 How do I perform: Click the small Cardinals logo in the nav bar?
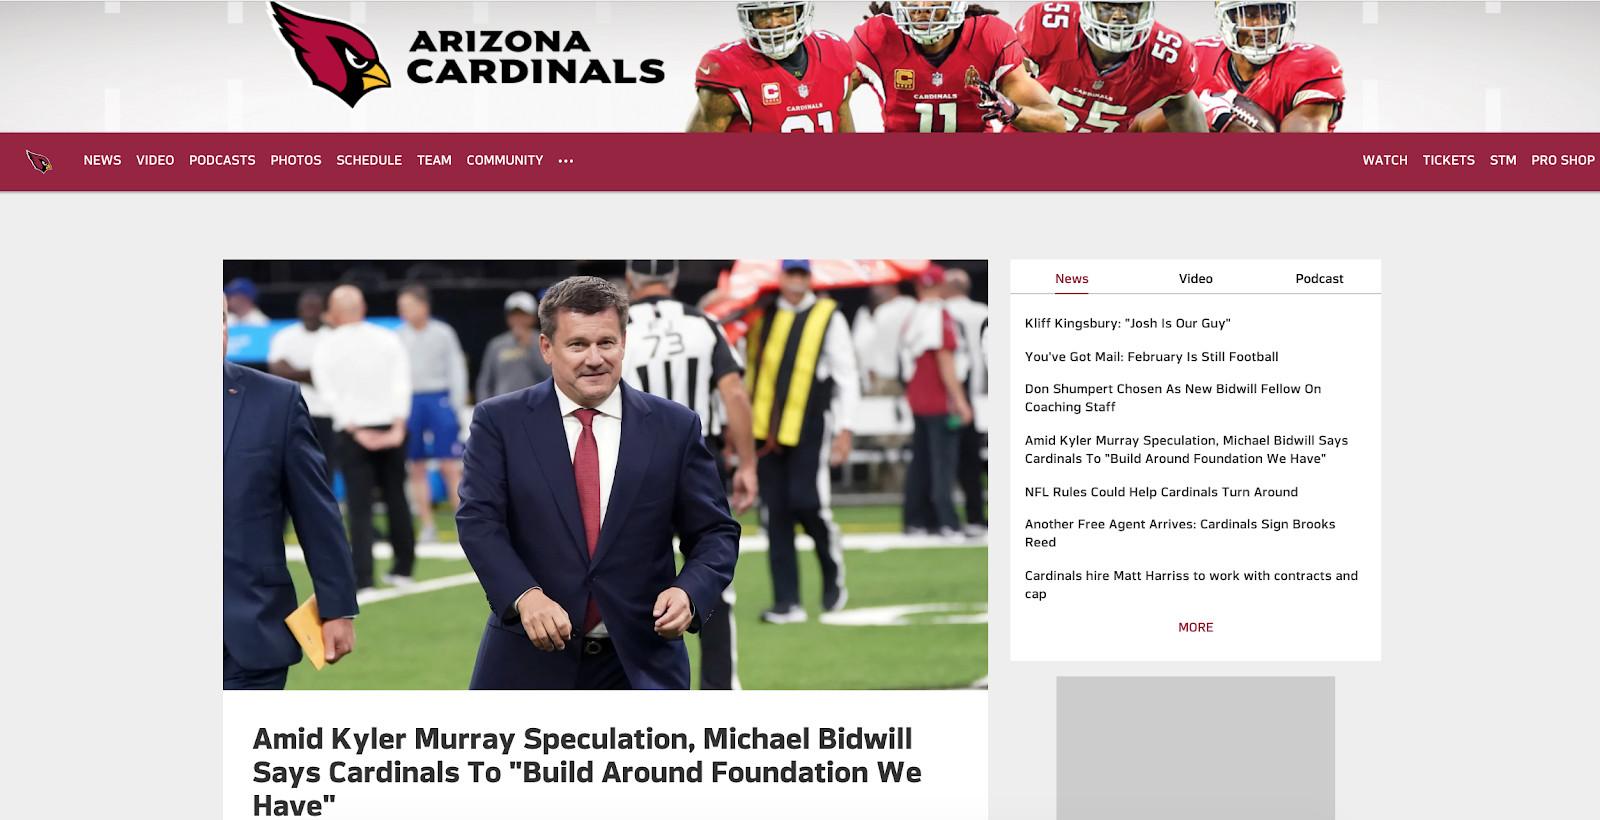click(39, 161)
